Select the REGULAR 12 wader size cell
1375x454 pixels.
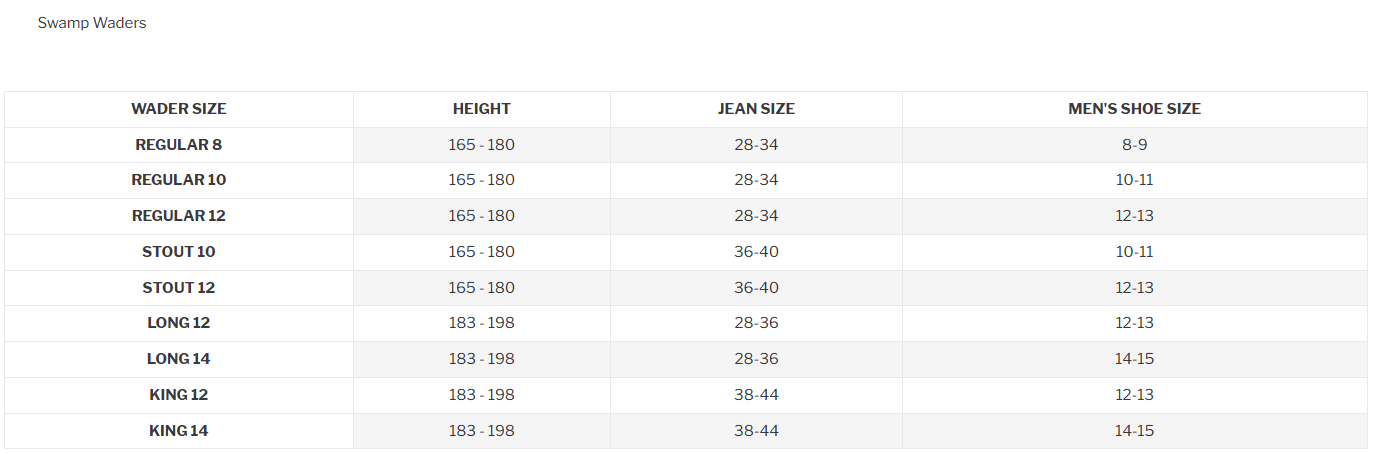[x=179, y=216]
